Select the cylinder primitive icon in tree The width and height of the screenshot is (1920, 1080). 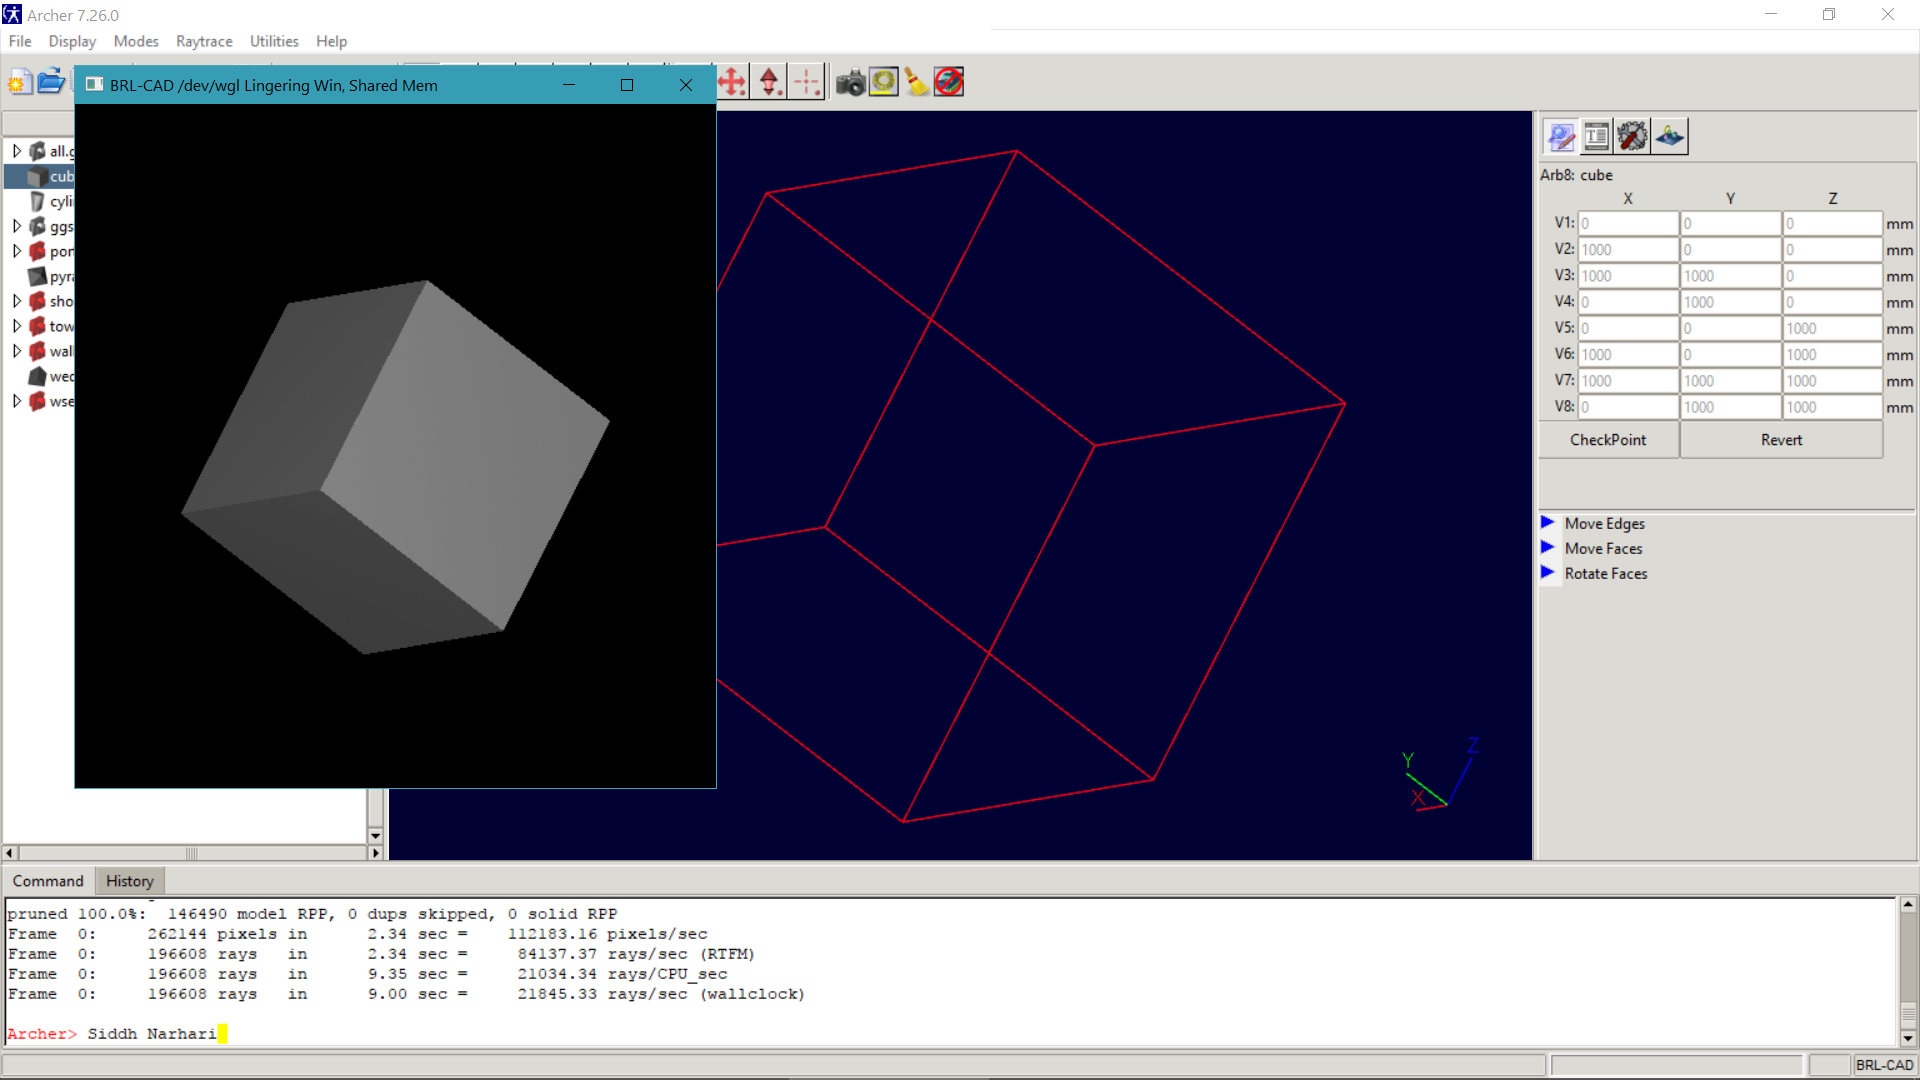click(38, 201)
